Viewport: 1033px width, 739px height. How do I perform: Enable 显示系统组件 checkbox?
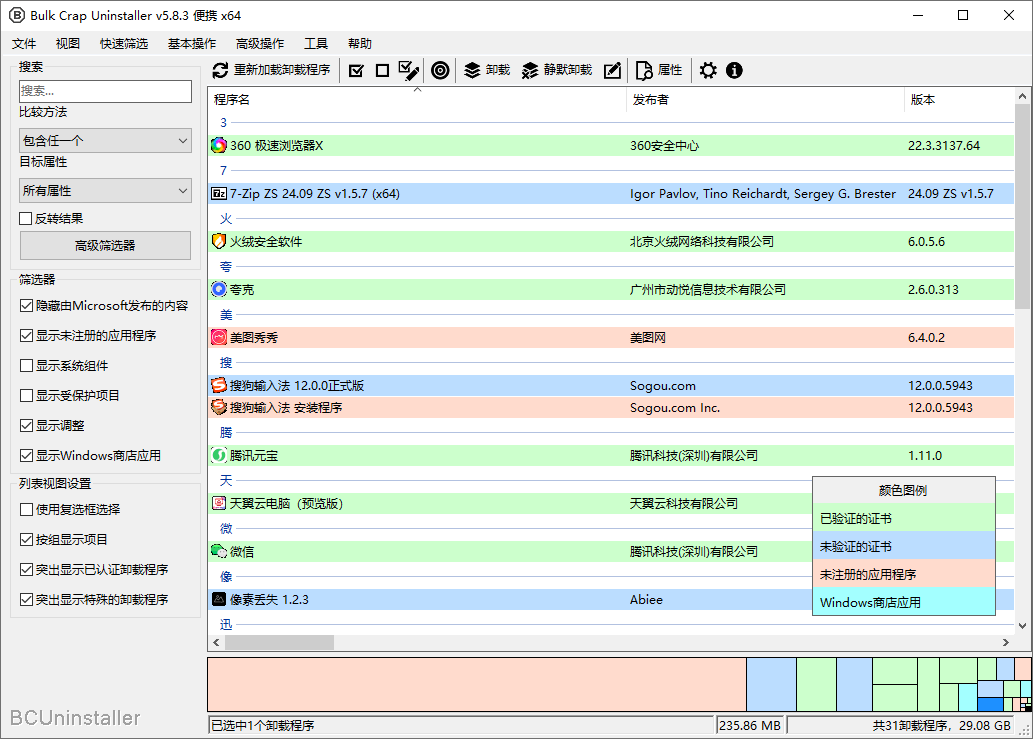click(26, 366)
